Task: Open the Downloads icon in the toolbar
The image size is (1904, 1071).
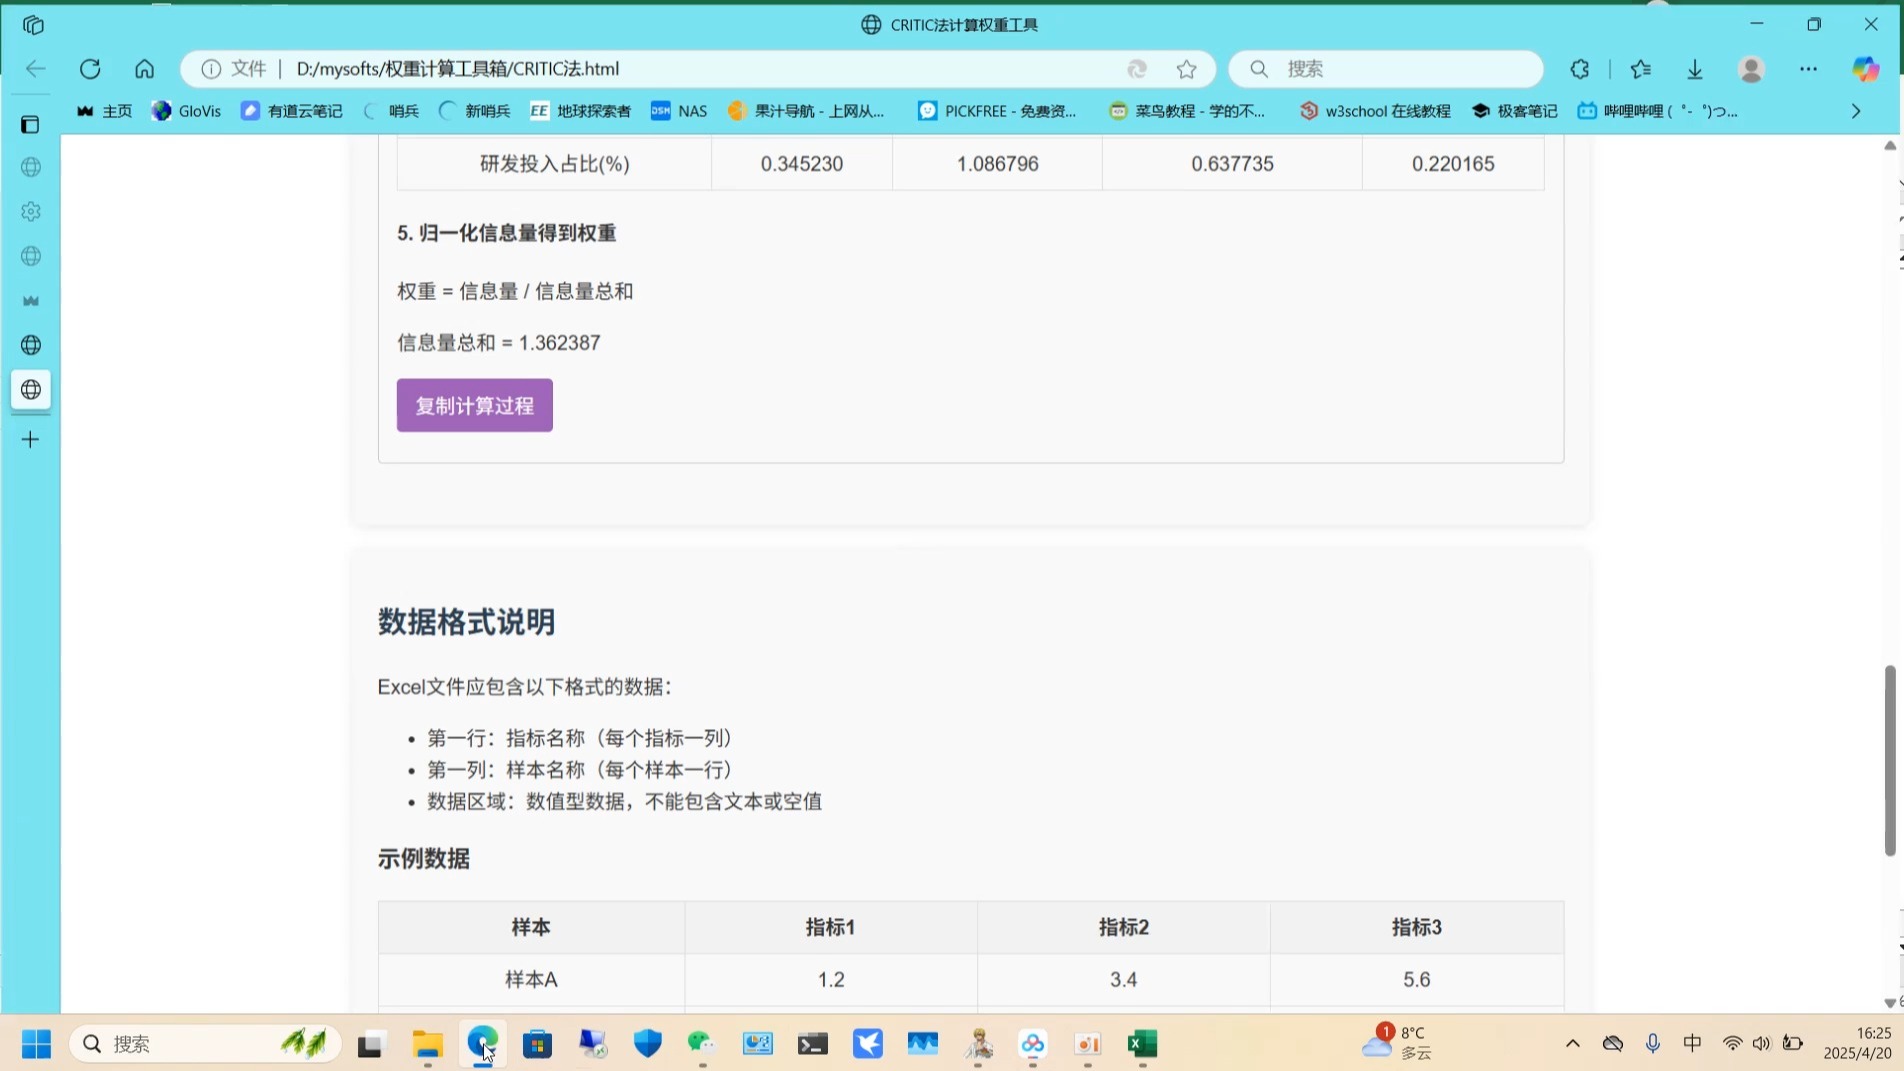Action: 1695,69
